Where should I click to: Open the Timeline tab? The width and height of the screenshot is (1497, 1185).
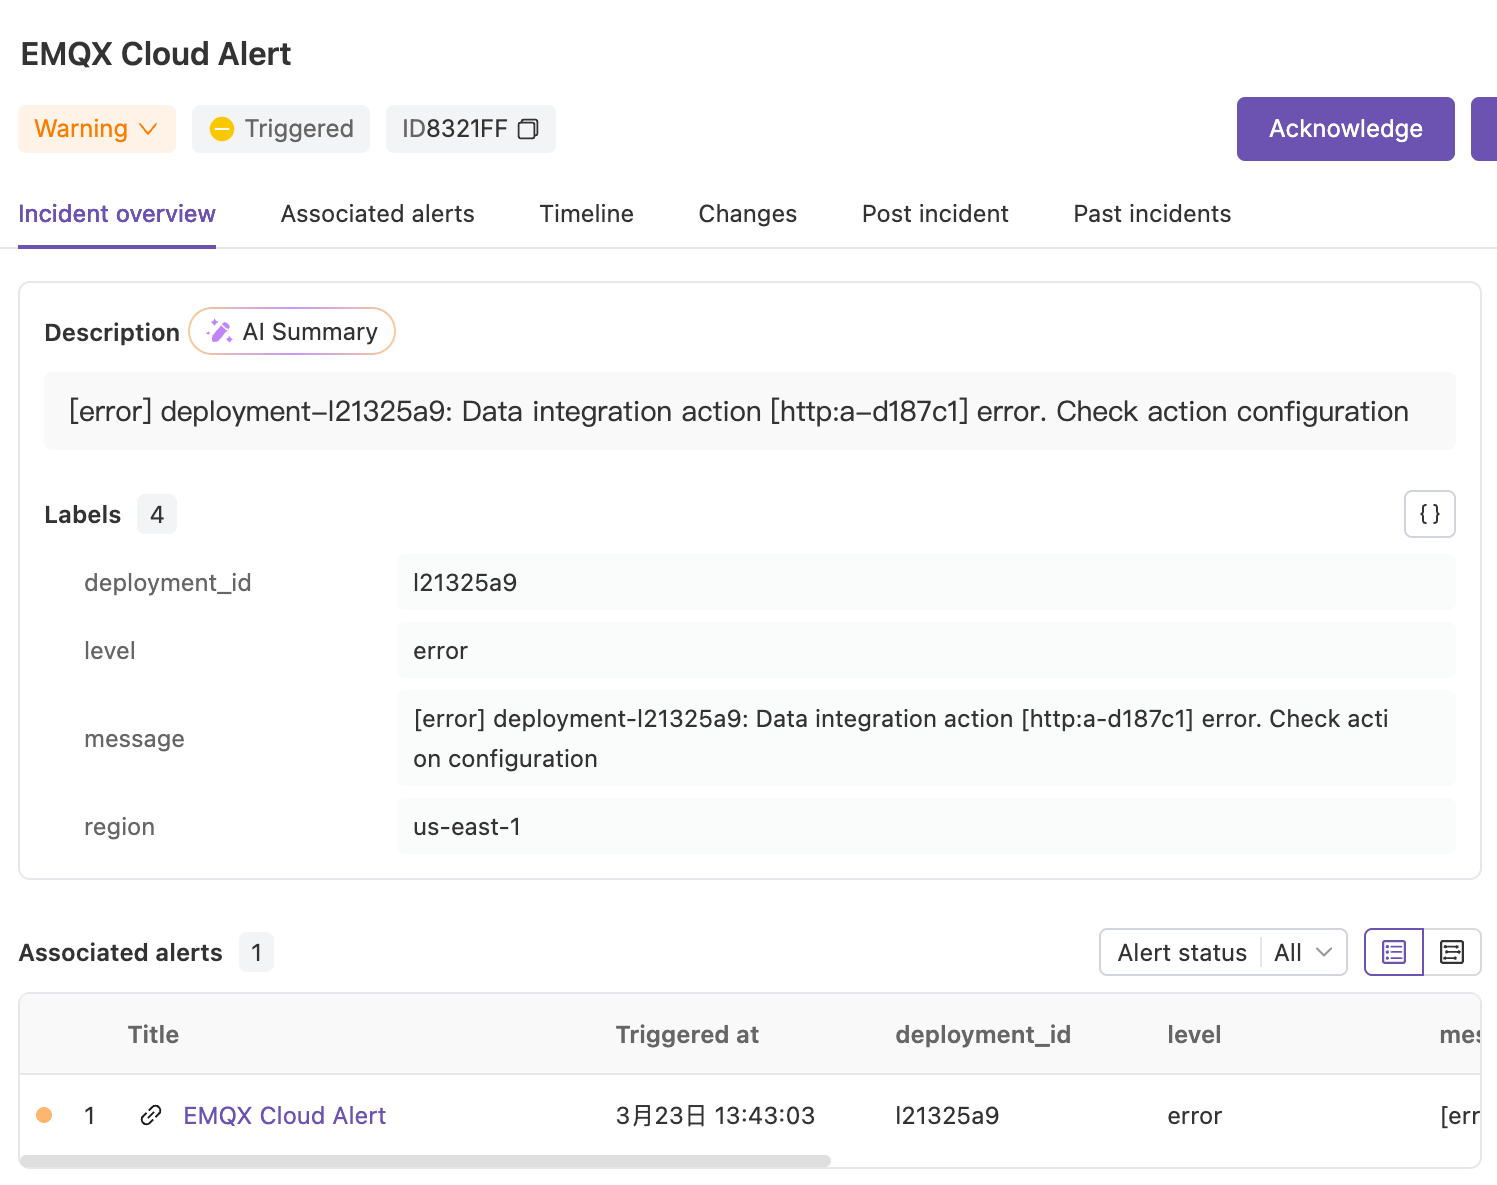586,214
